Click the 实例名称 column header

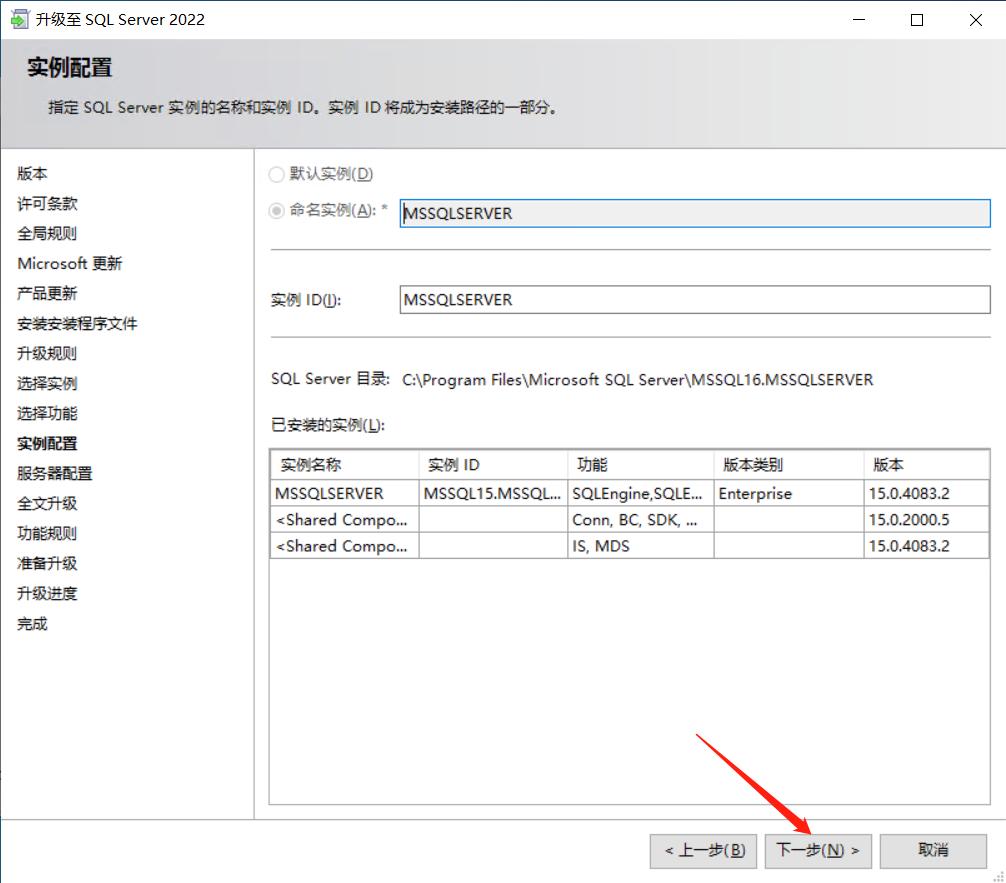click(345, 465)
